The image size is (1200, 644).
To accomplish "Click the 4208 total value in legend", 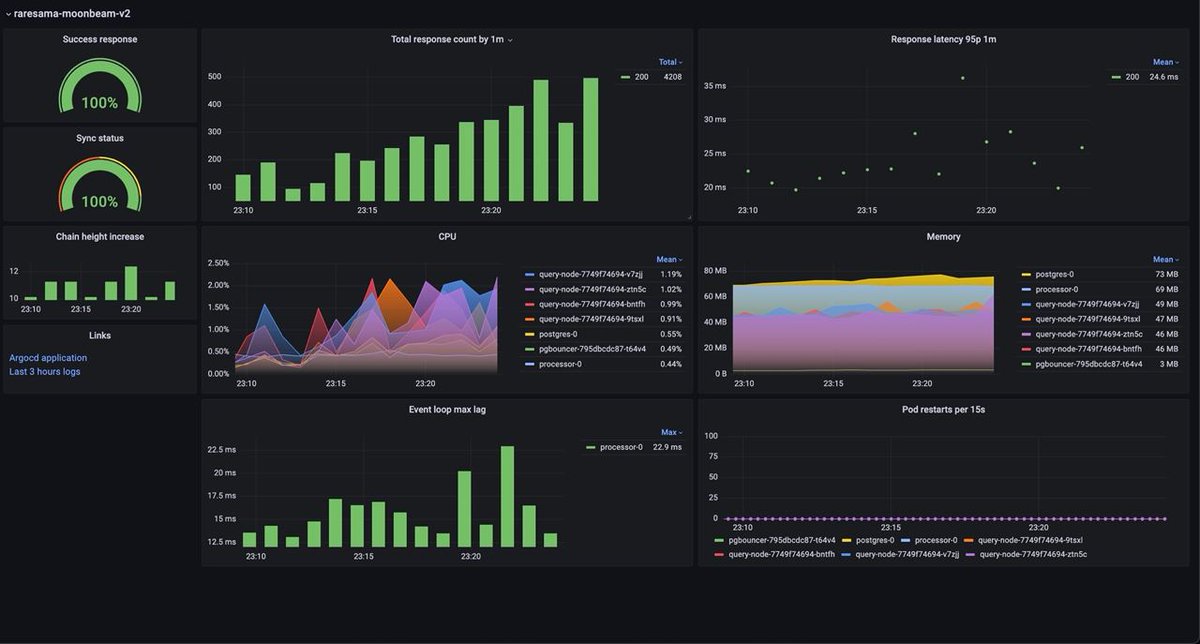I will (x=673, y=77).
